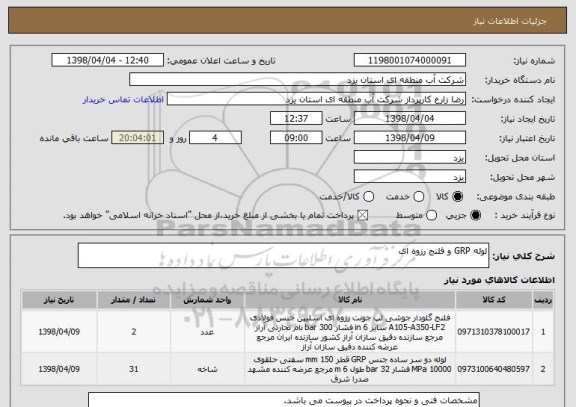Click the validity time field 09:00

(296, 138)
